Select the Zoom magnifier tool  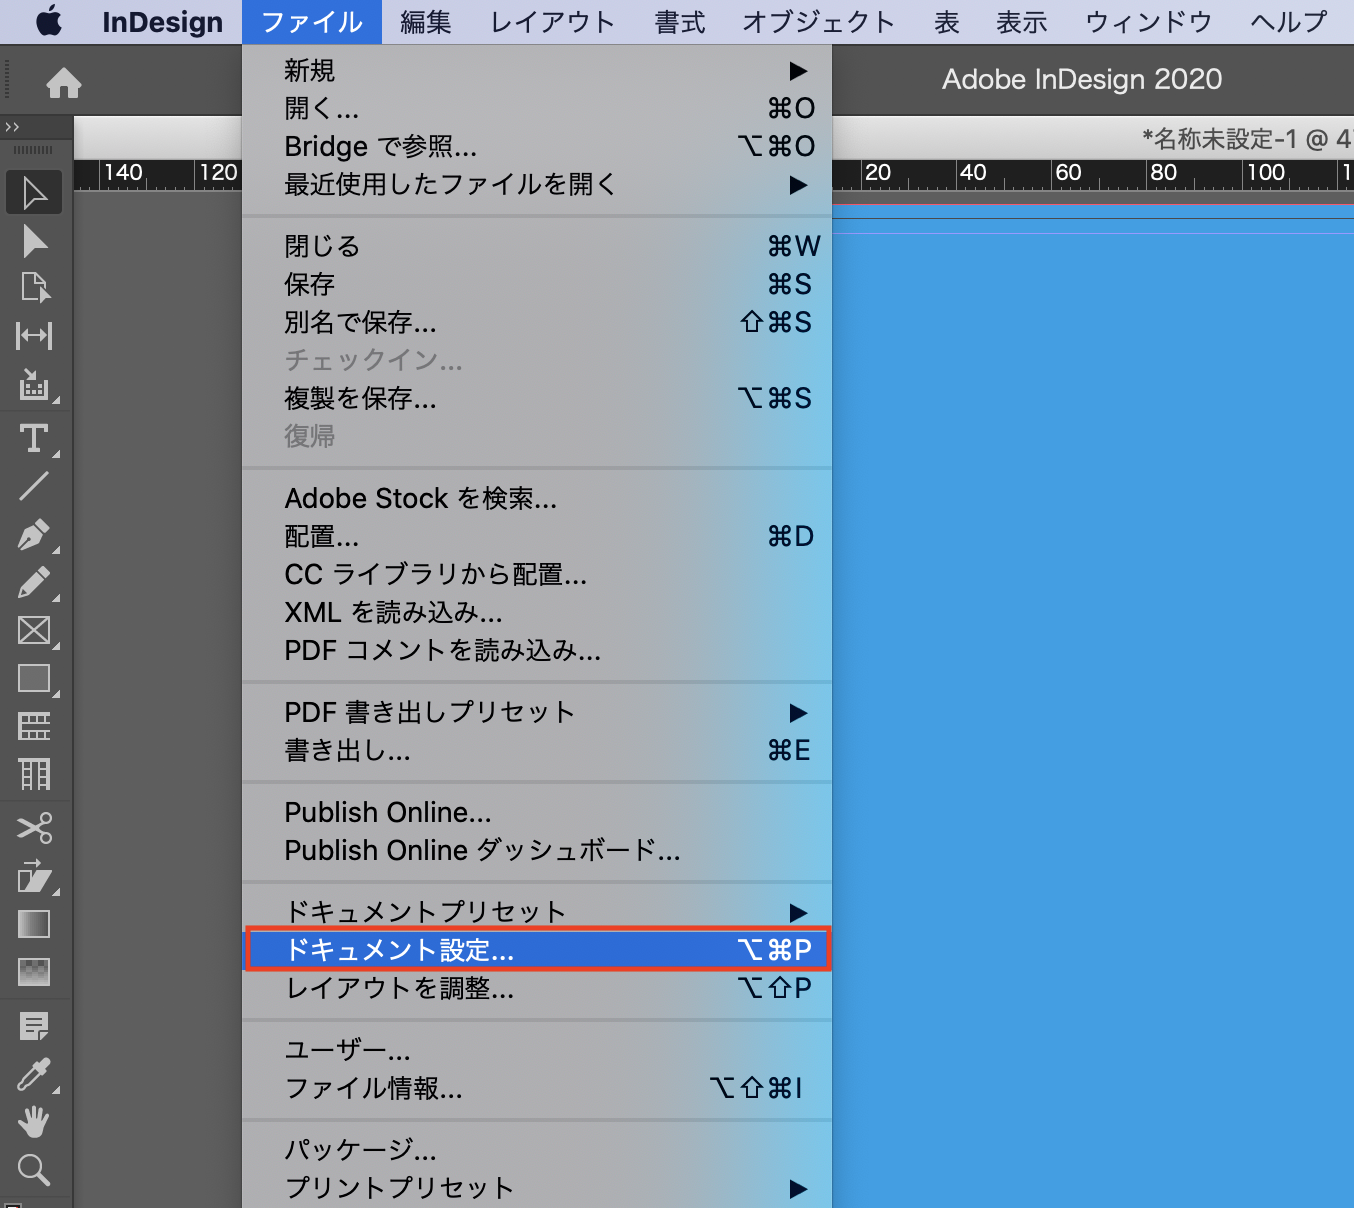click(34, 1169)
